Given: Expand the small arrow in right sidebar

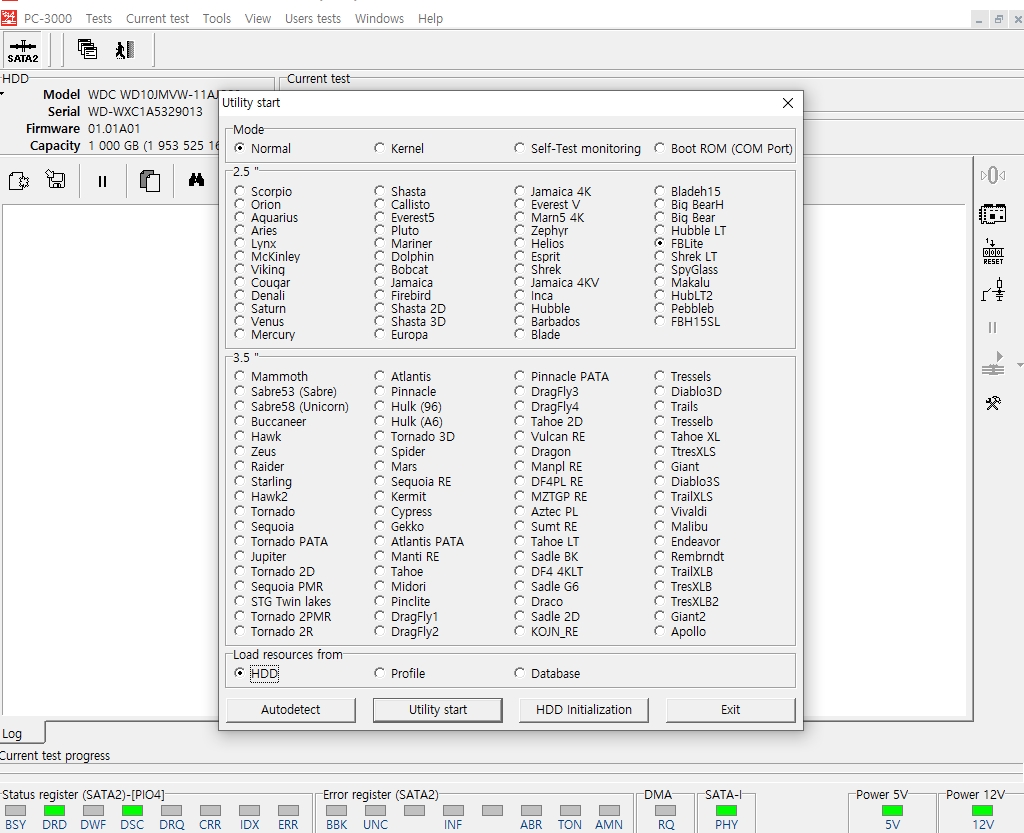Looking at the screenshot, I should tap(1019, 365).
